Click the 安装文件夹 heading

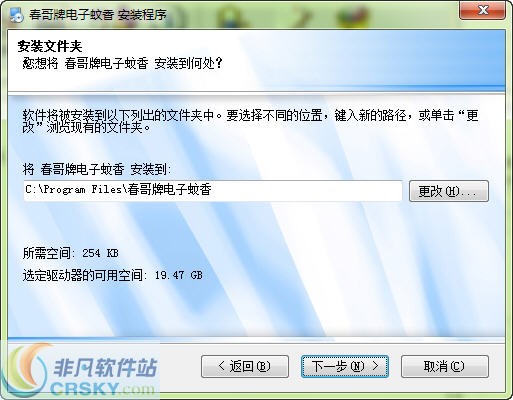coord(50,46)
